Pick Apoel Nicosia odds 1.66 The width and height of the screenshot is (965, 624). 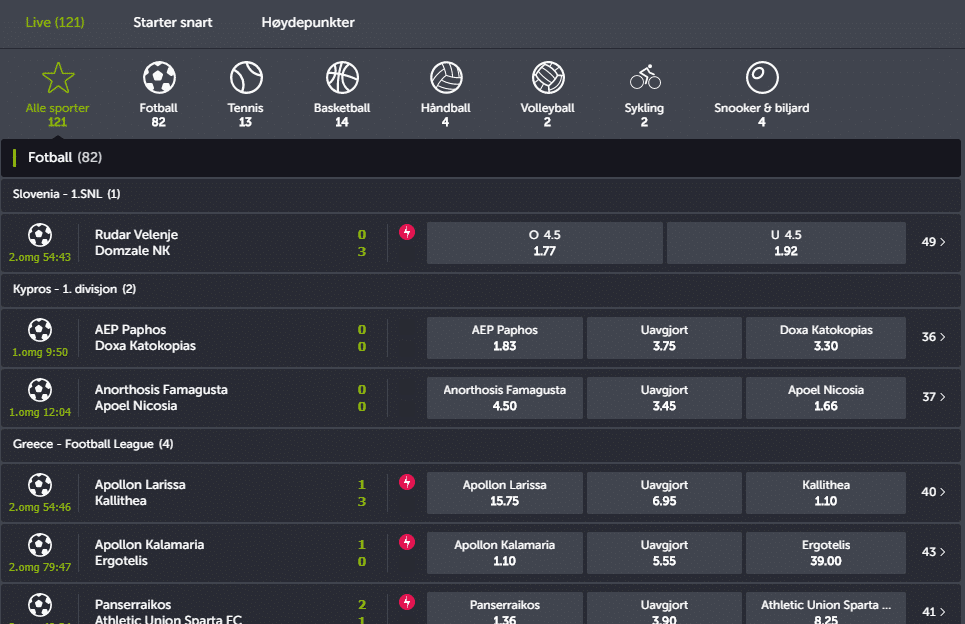(x=825, y=398)
